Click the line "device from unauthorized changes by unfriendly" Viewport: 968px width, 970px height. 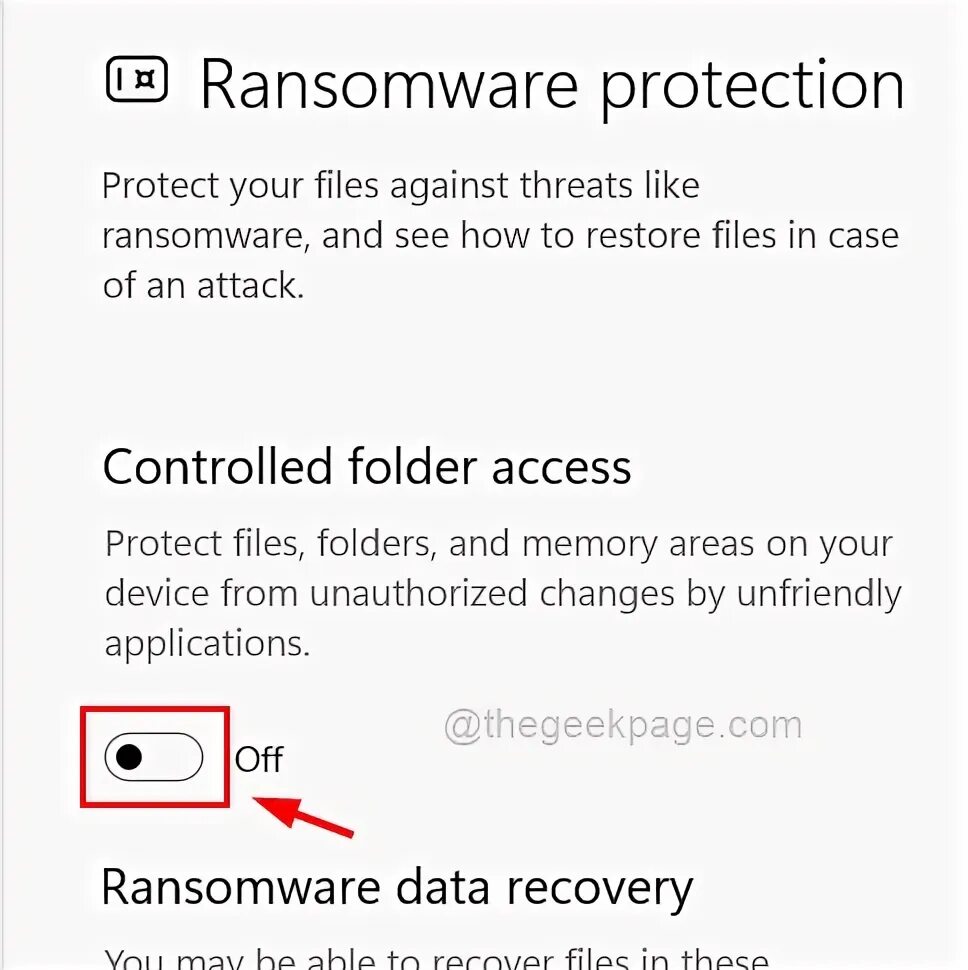click(x=503, y=594)
